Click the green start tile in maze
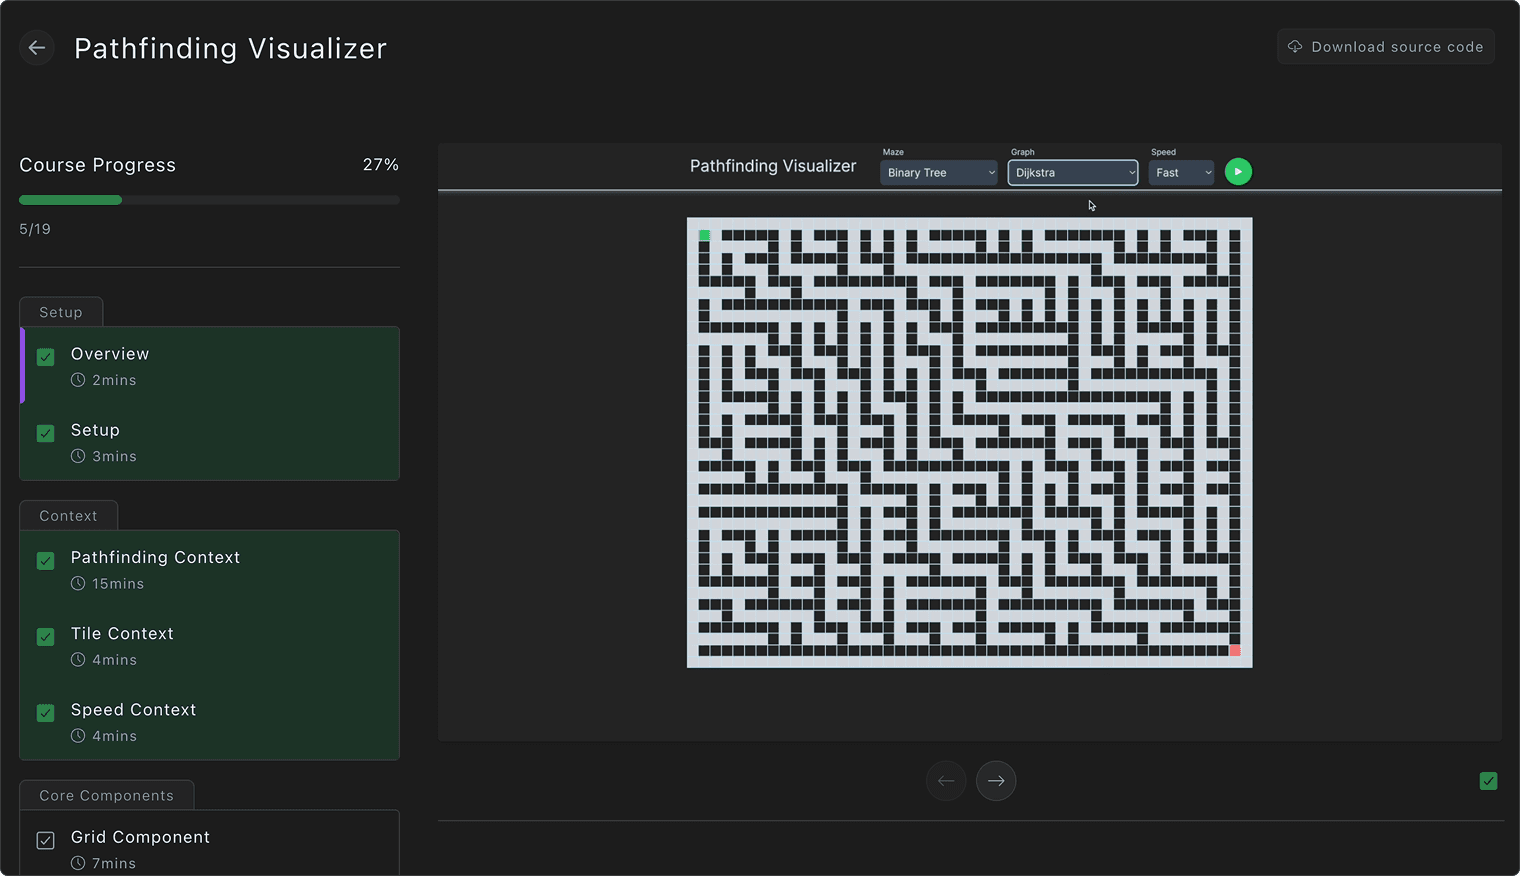Viewport: 1520px width, 876px height. point(704,235)
